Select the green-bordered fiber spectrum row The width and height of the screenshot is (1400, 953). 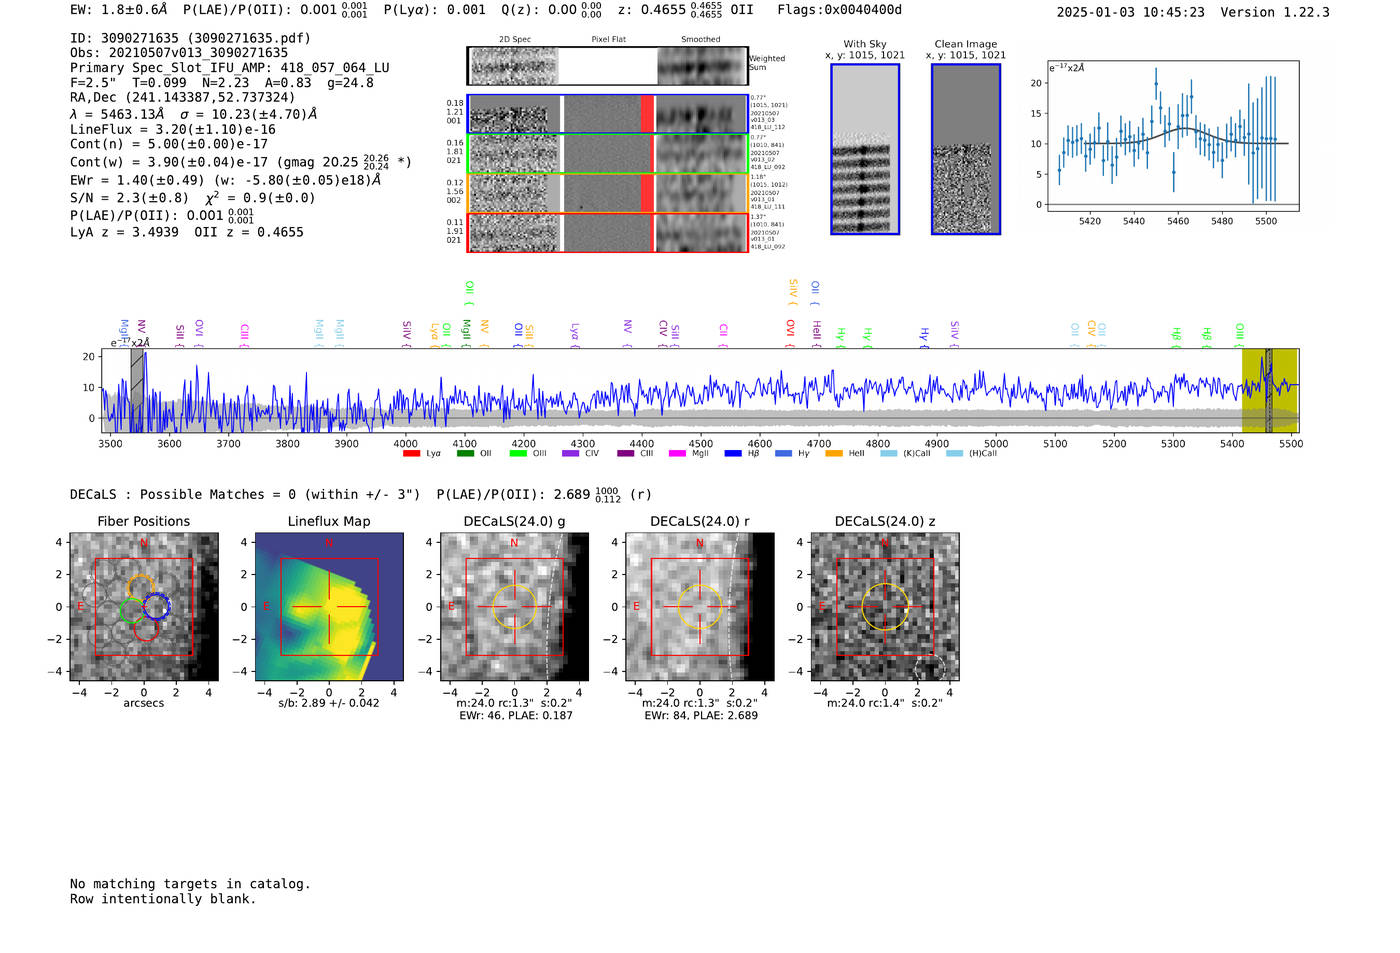pos(608,153)
